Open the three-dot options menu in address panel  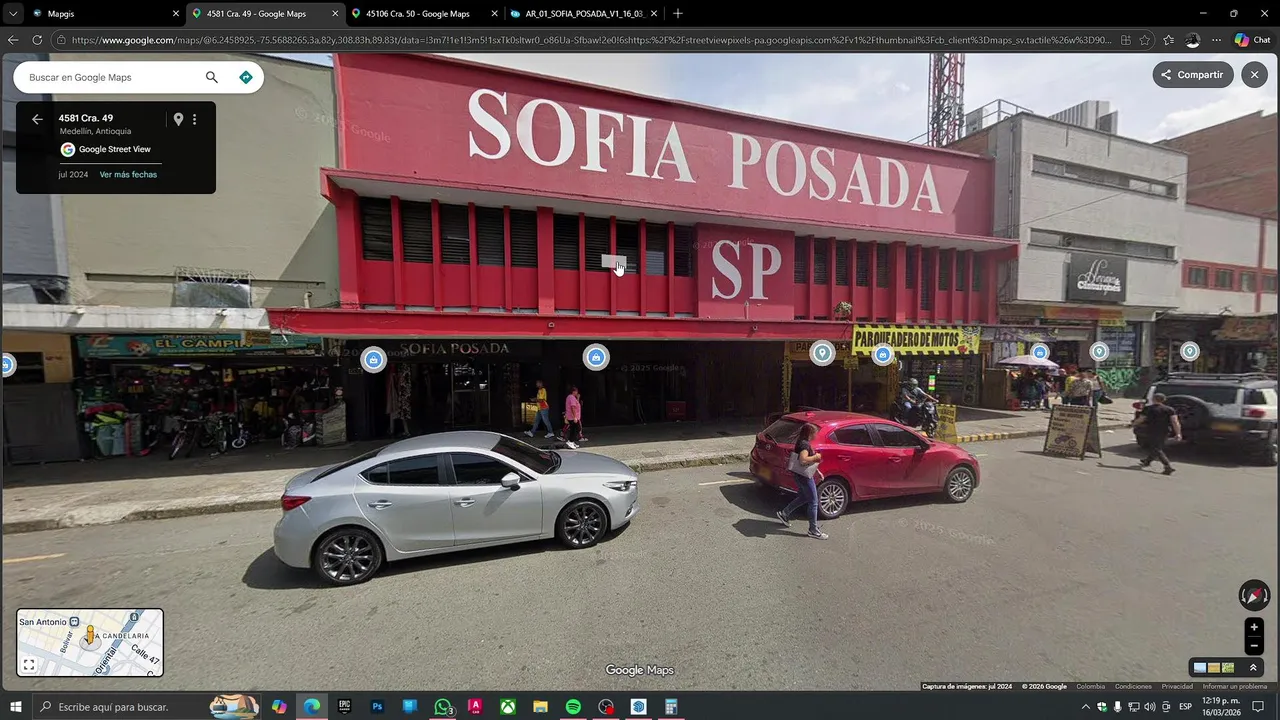point(194,119)
